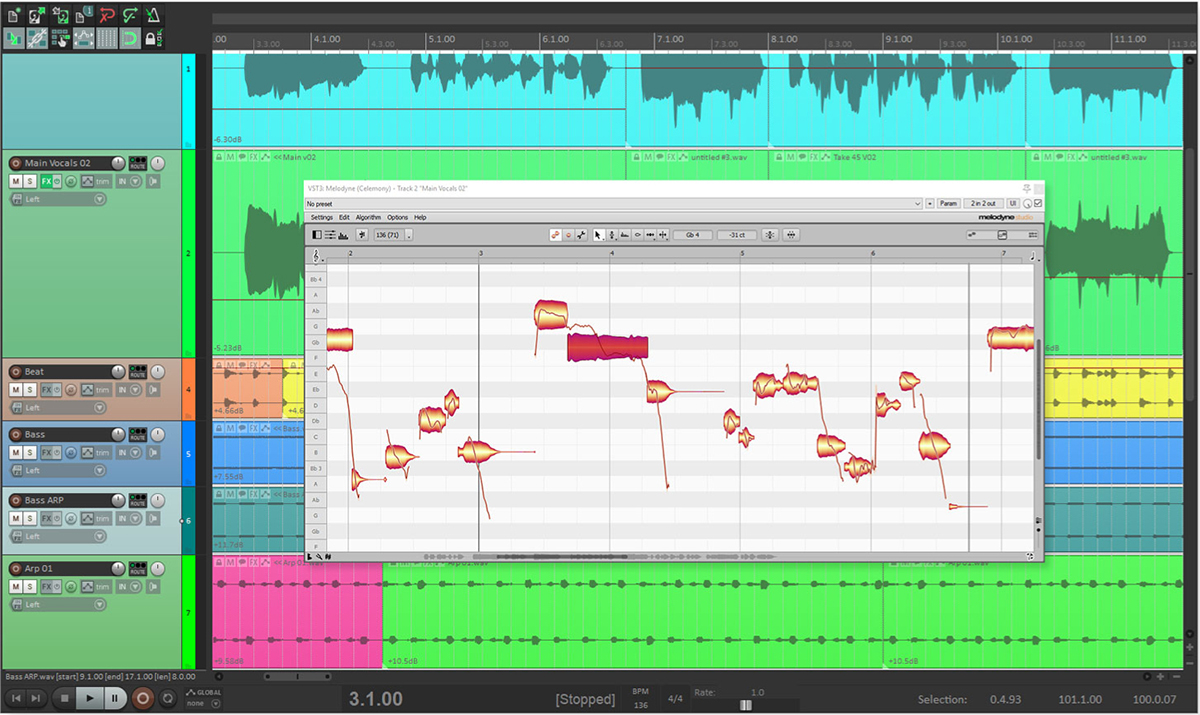This screenshot has height=715, width=1200.
Task: Click the Melodyne -31 ct cents field
Action: pyautogui.click(x=737, y=235)
